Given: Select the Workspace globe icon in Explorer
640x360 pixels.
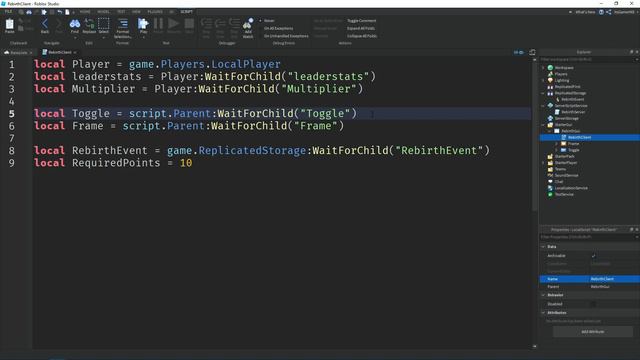Looking at the screenshot, I should pos(550,68).
